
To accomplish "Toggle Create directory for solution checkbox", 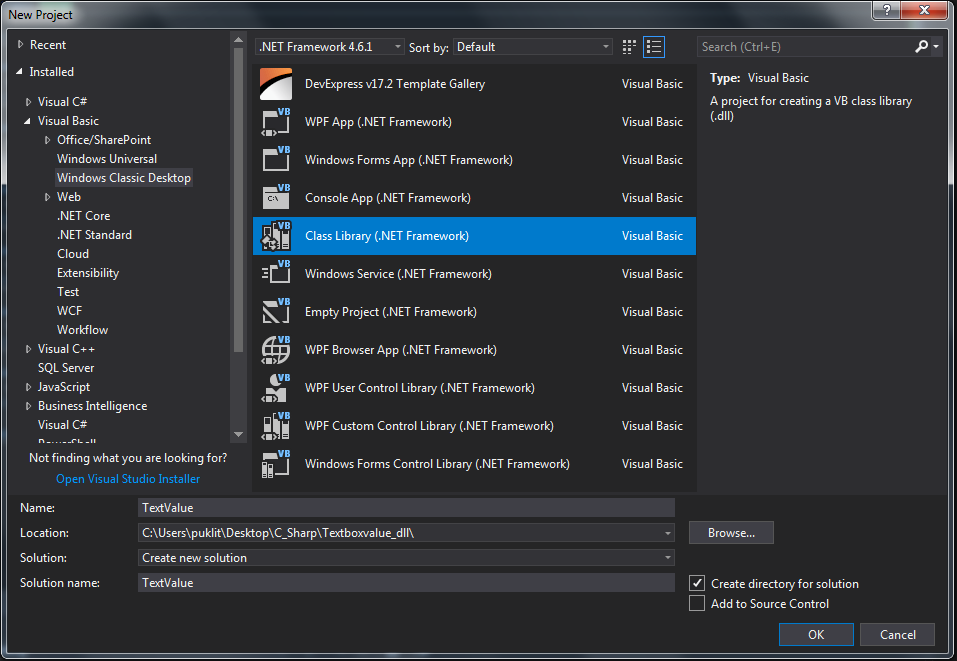I will point(697,583).
